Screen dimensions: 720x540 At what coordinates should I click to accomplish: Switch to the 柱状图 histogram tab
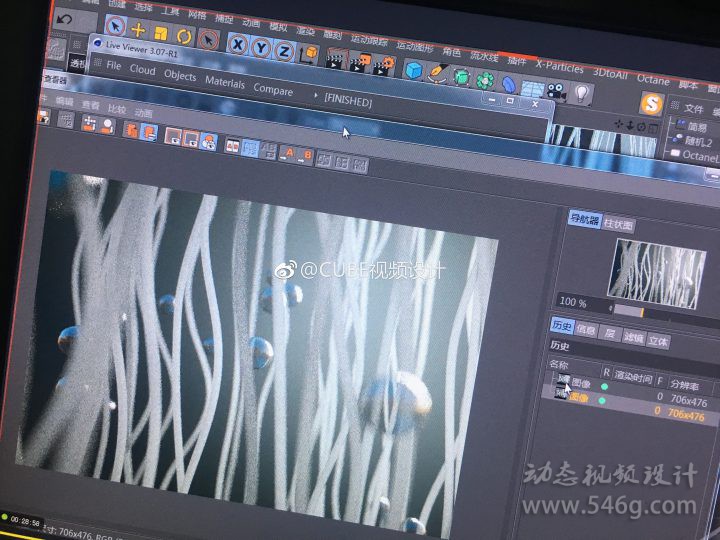coord(618,224)
